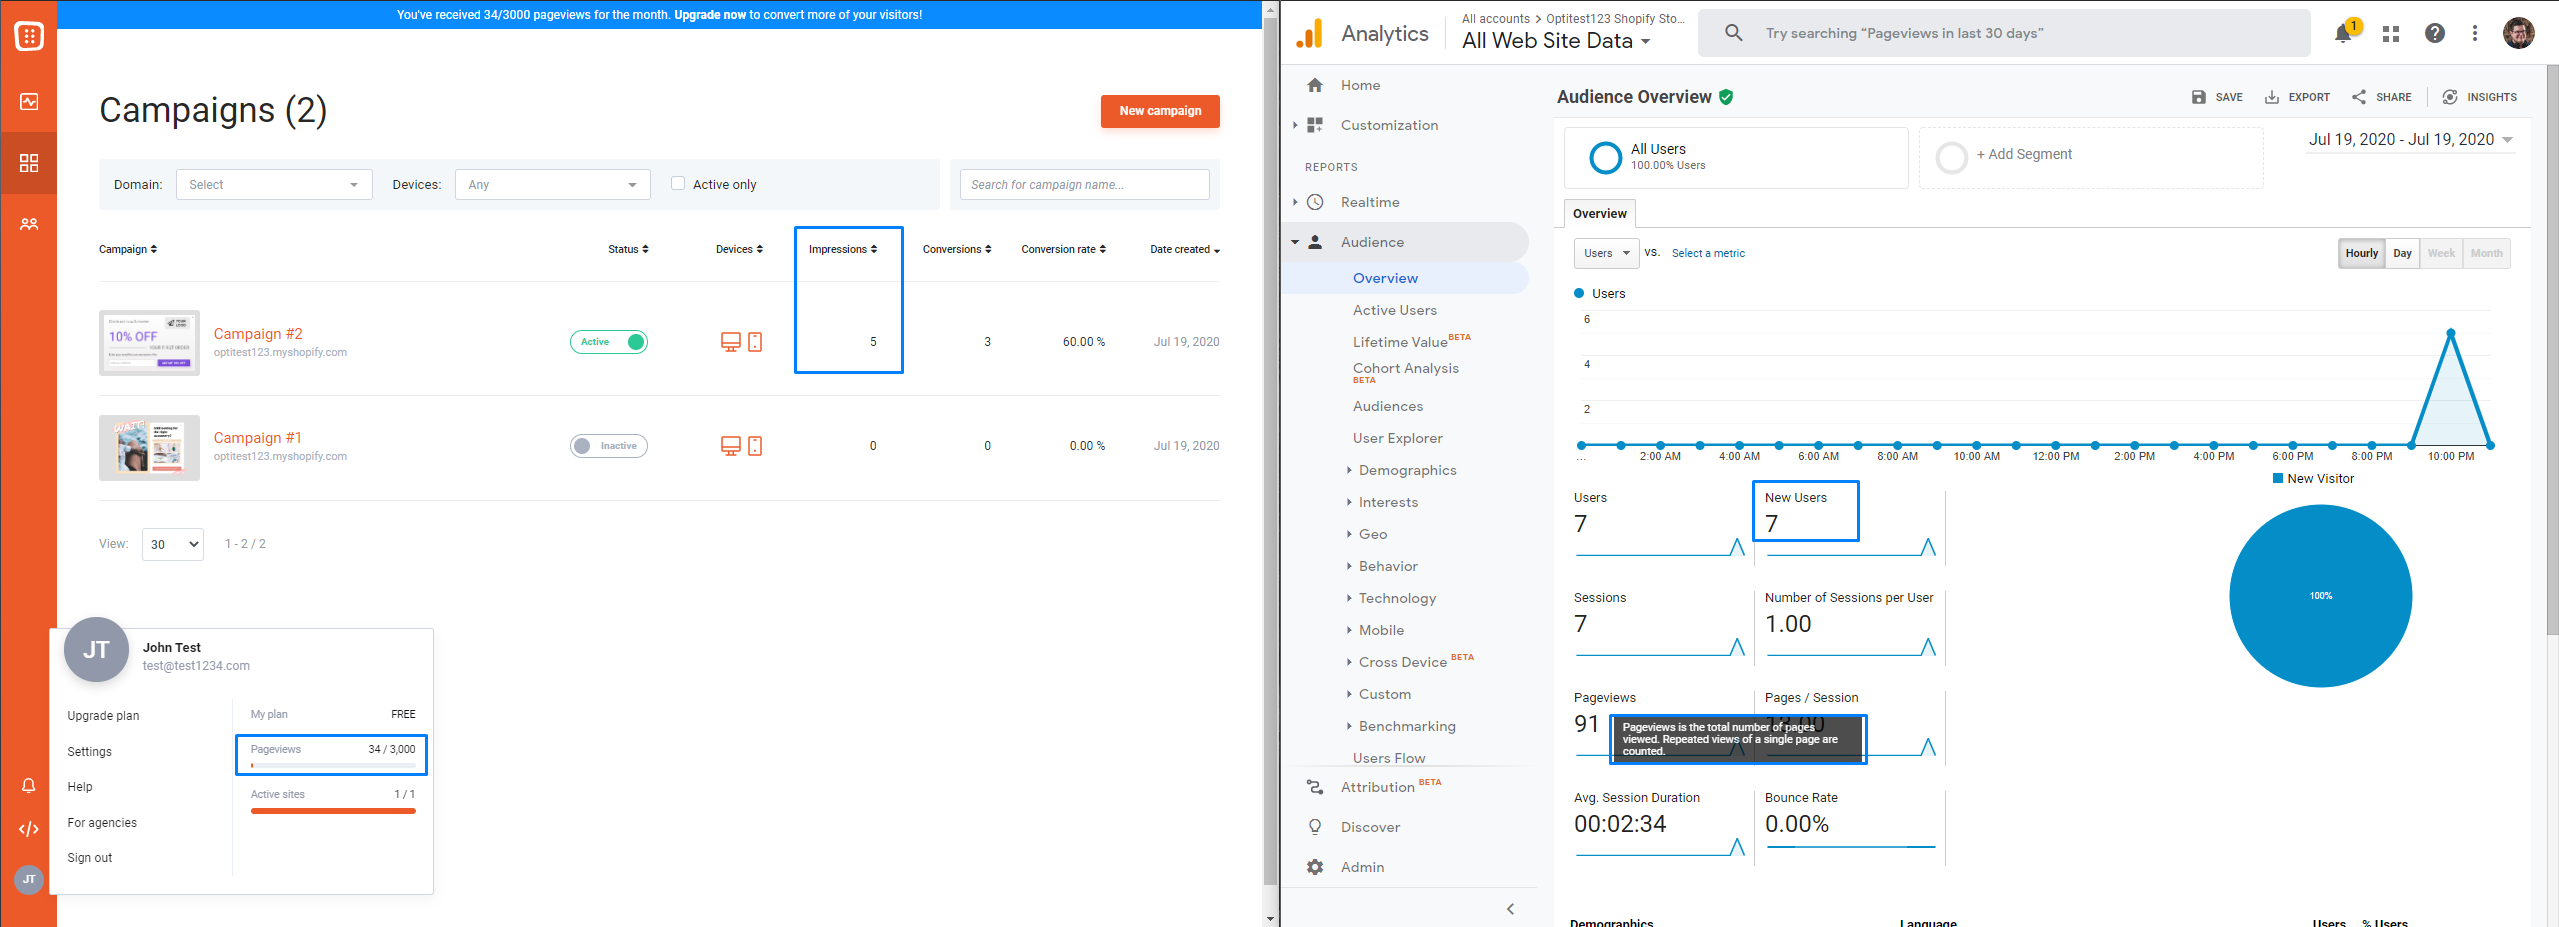Select All Users segment circle
The width and height of the screenshot is (2559, 927).
point(1605,157)
